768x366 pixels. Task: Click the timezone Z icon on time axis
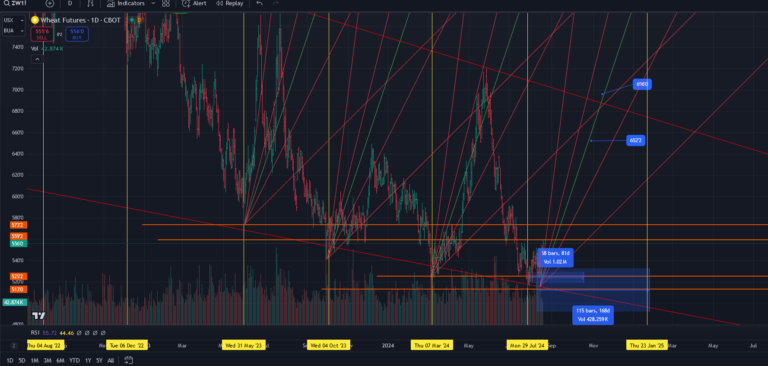click(x=13, y=346)
